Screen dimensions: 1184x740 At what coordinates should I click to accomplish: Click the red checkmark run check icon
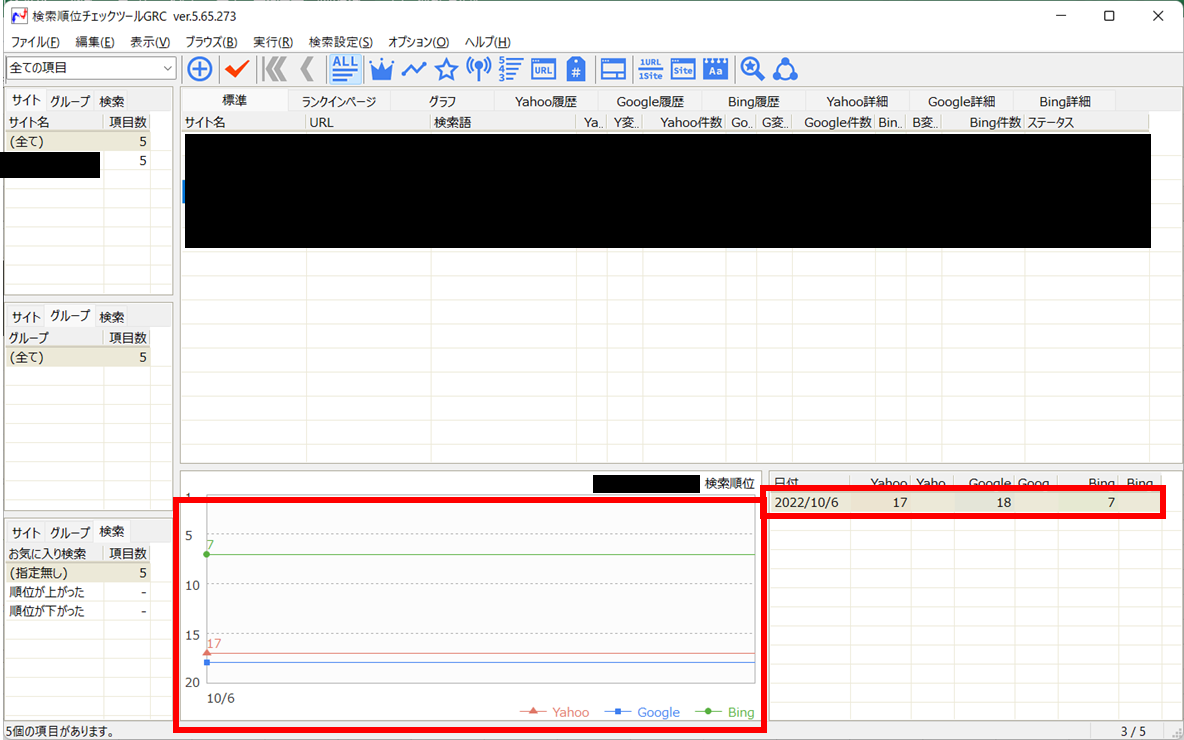[x=237, y=69]
